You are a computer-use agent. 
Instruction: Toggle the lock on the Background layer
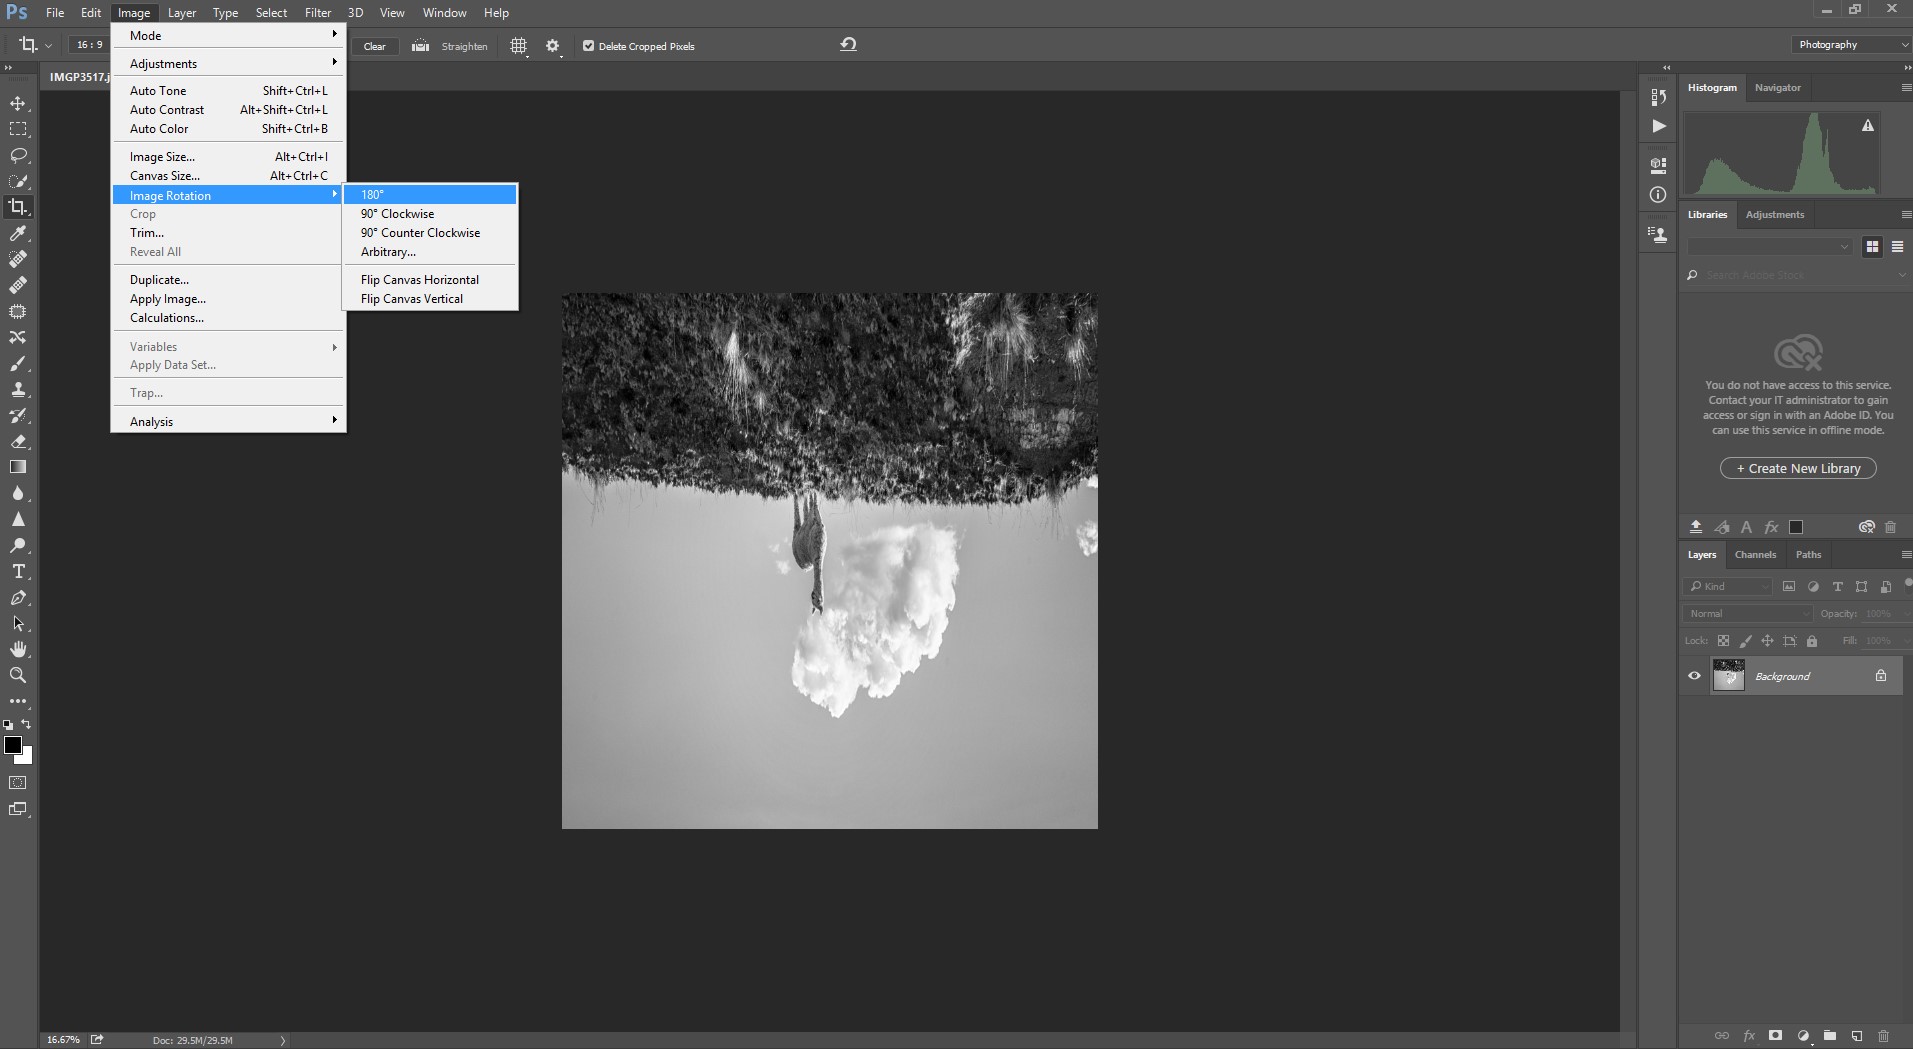pos(1880,676)
